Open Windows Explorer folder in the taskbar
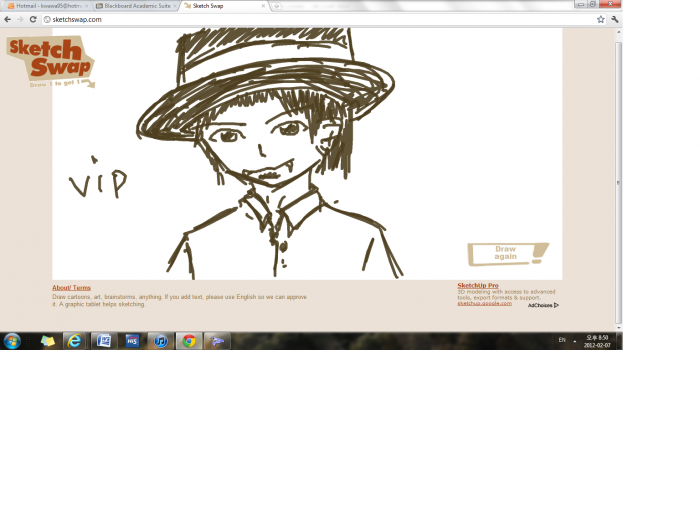This screenshot has height=525, width=700. [47, 341]
